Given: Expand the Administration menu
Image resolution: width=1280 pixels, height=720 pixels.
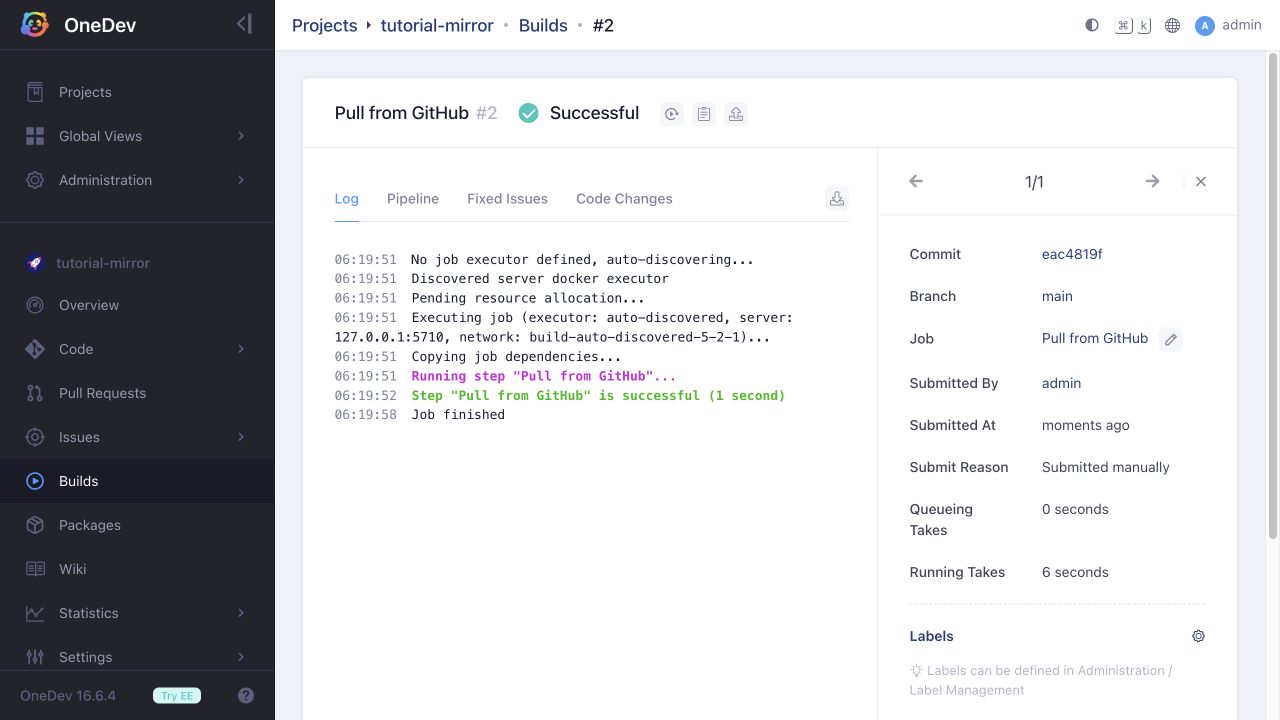Looking at the screenshot, I should pyautogui.click(x=137, y=180).
